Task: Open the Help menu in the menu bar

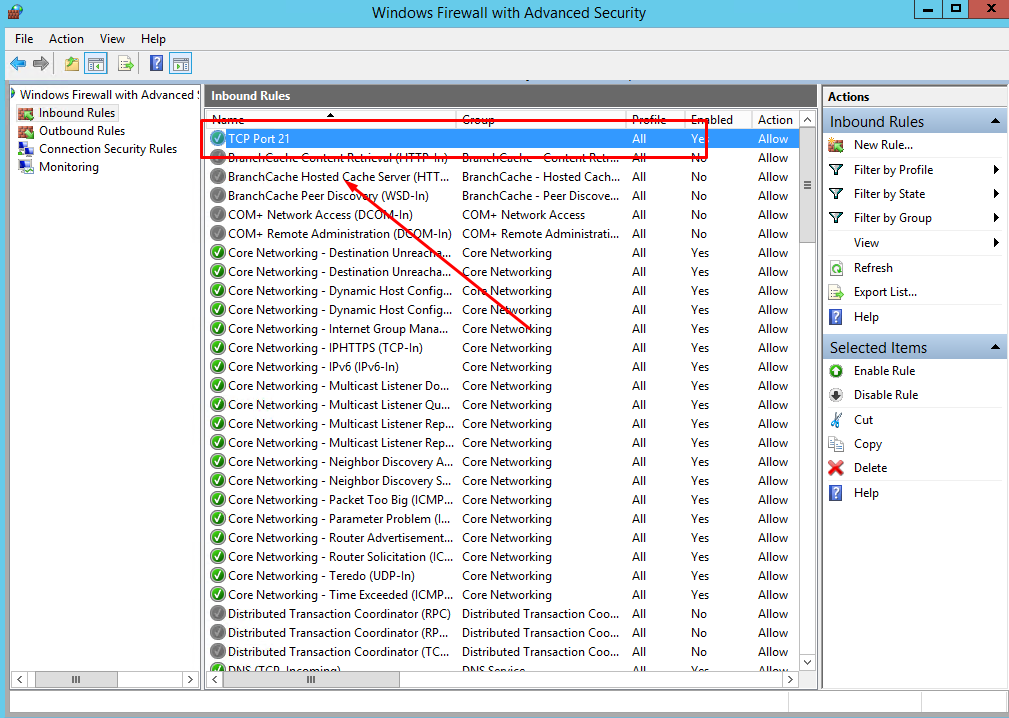Action: point(153,39)
